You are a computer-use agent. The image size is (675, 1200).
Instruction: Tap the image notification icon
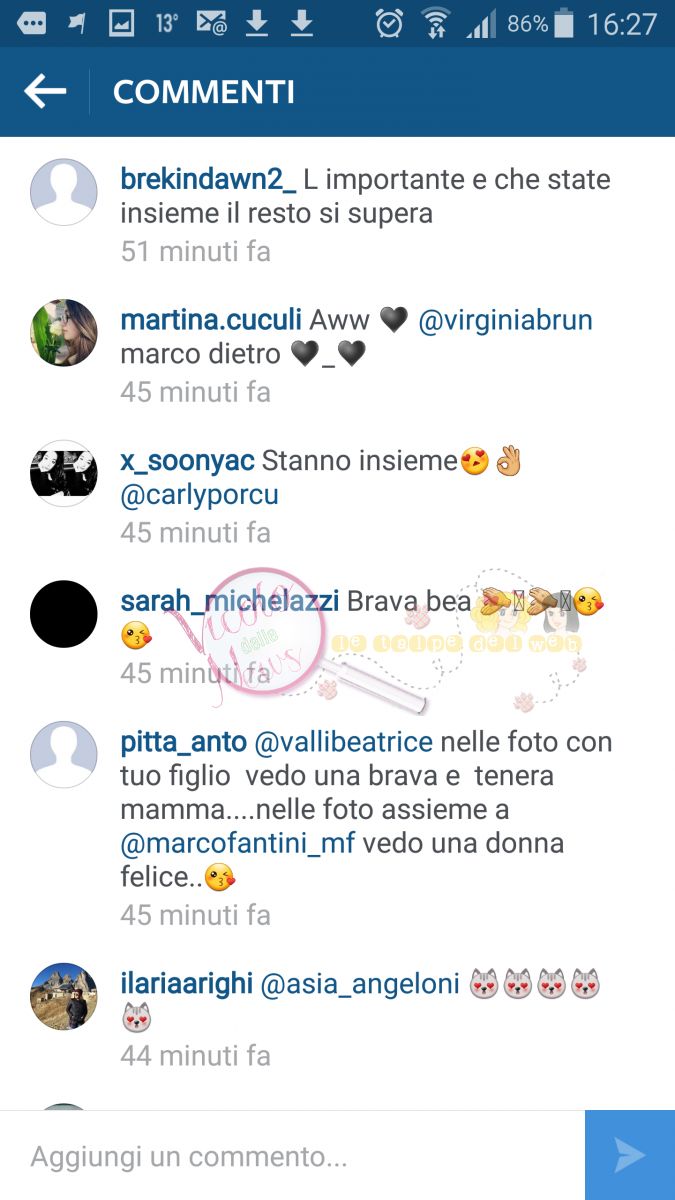(x=122, y=23)
